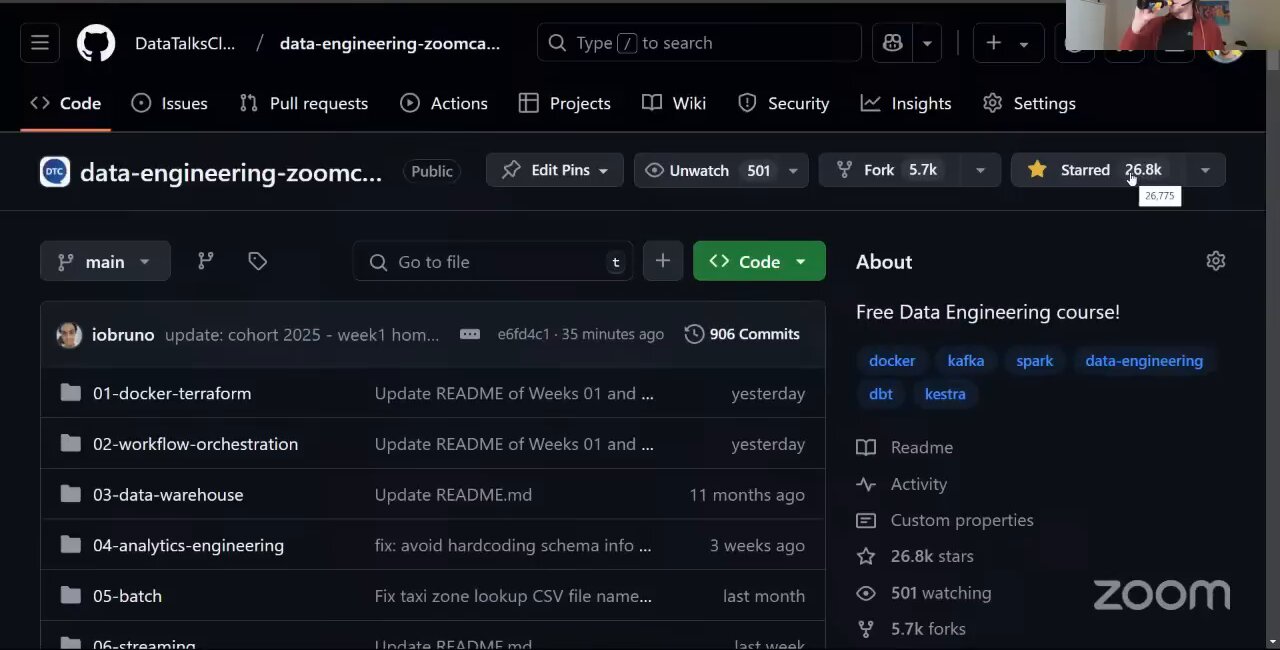
Task: Open the green Code button dropdown
Action: [800, 261]
